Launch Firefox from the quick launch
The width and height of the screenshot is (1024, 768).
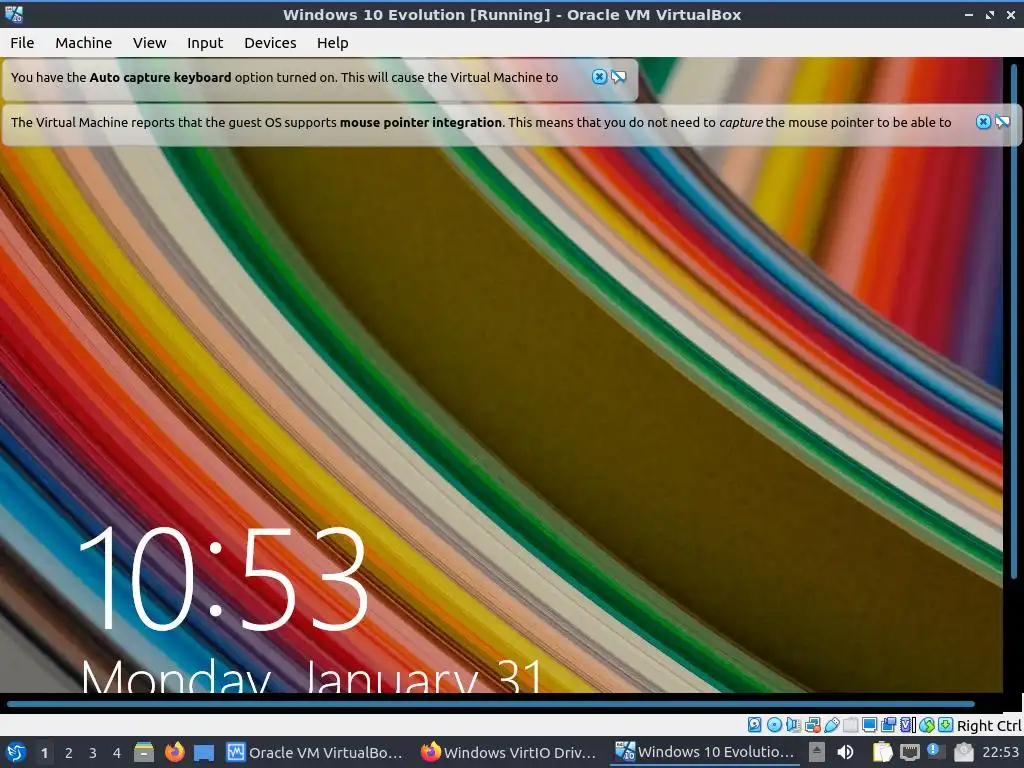[174, 752]
